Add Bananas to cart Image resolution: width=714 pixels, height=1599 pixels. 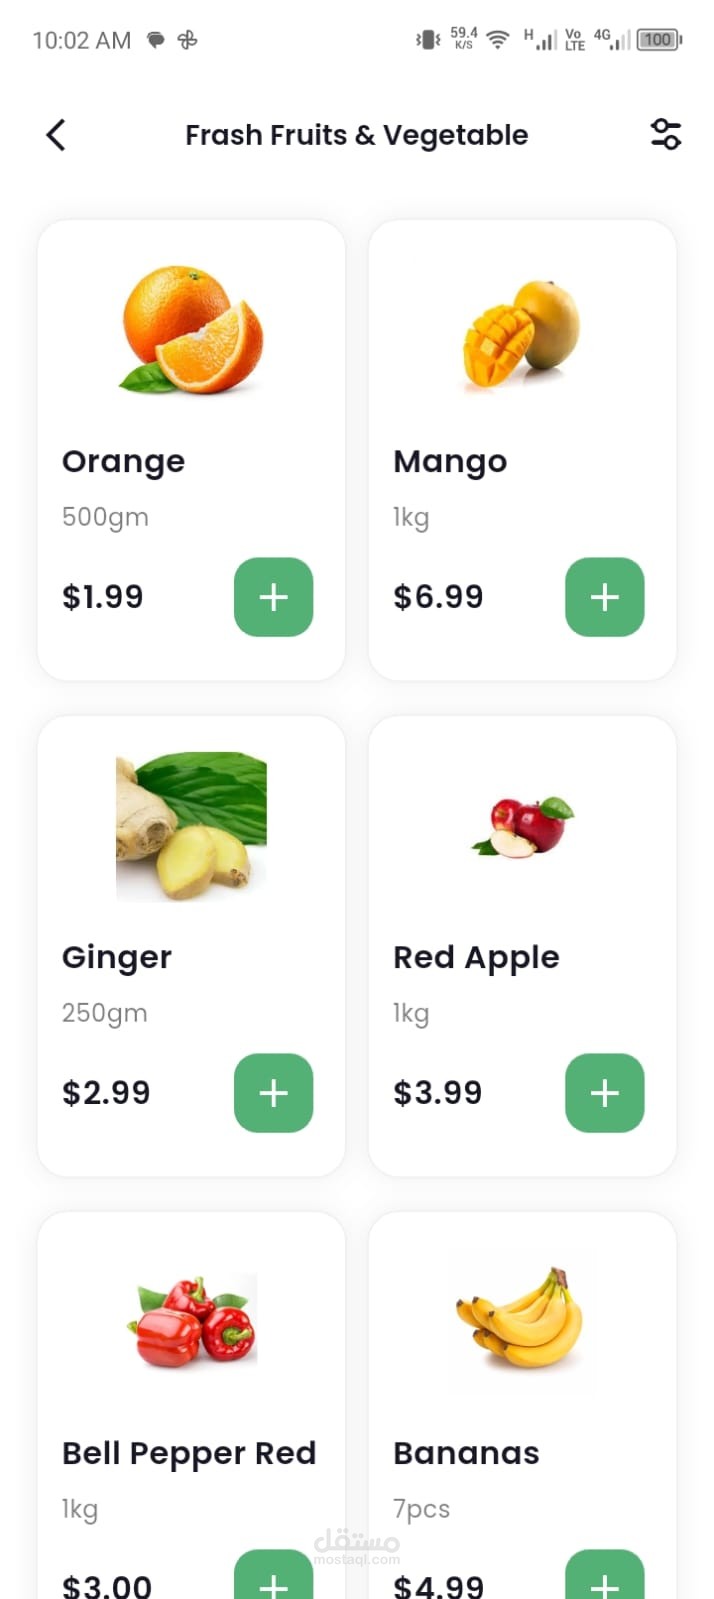604,1578
